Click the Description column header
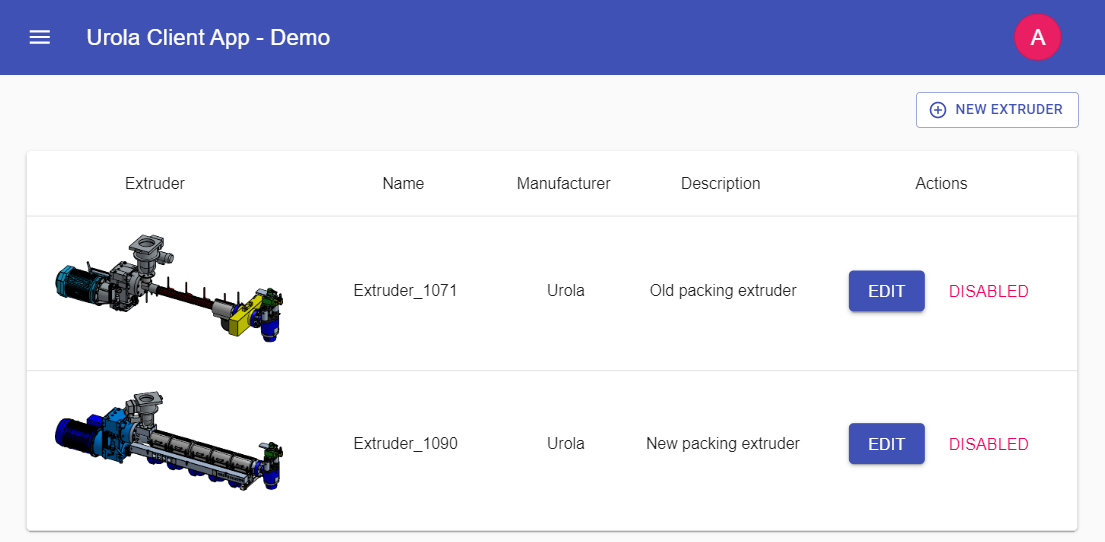Viewport: 1105px width, 542px height. pyautogui.click(x=720, y=184)
